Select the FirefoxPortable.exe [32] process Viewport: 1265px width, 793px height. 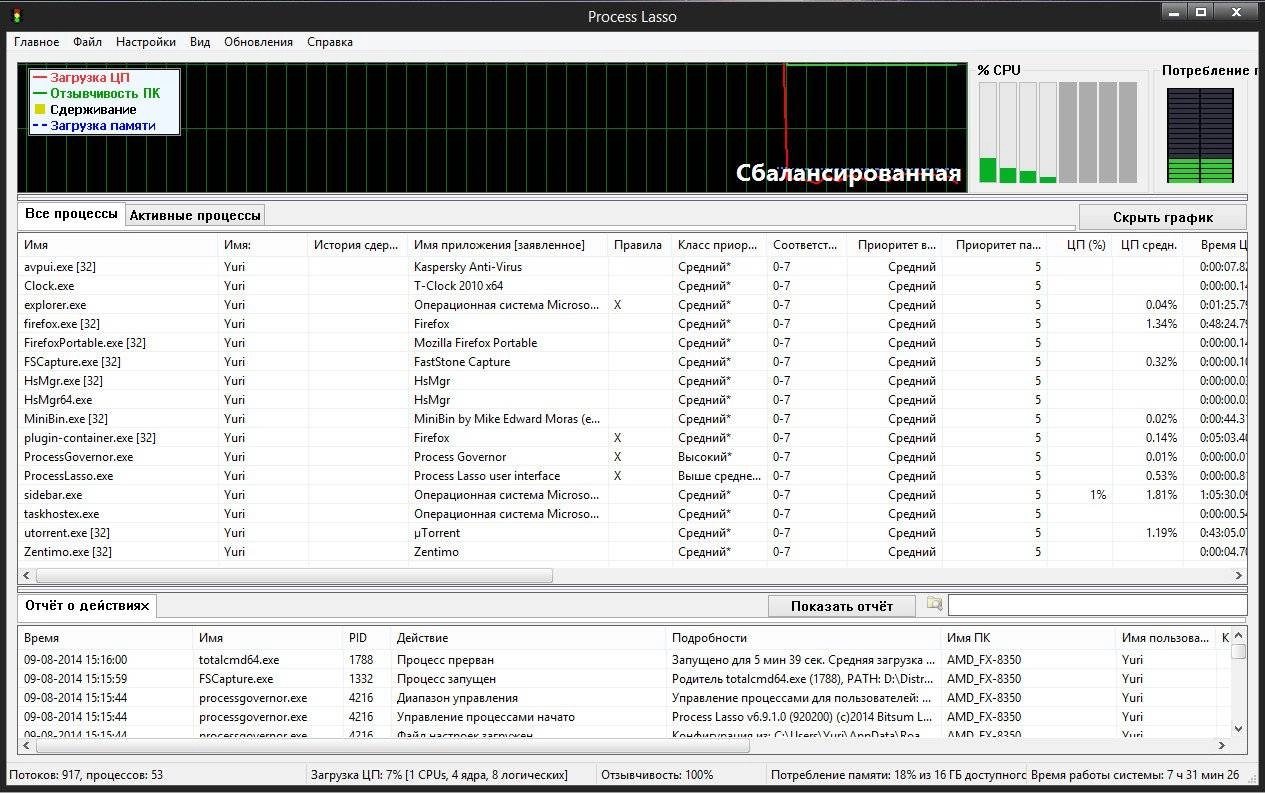pos(632,343)
